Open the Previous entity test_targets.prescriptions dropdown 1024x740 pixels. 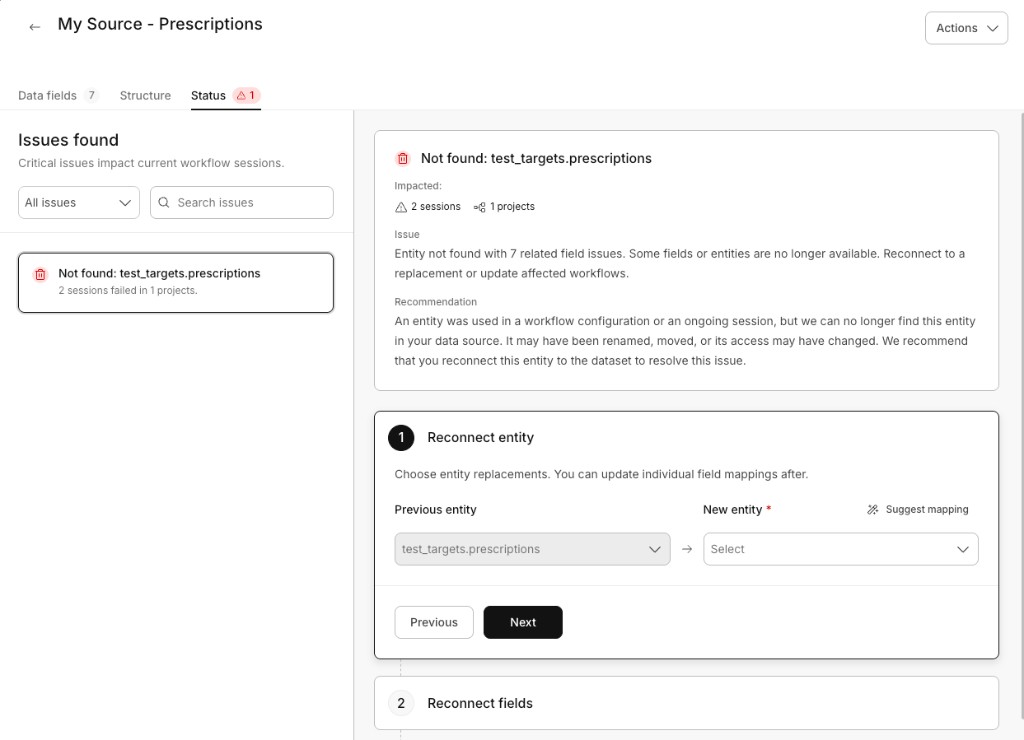point(532,549)
